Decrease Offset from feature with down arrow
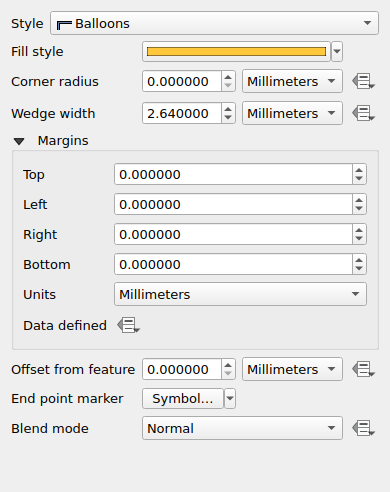This screenshot has width=390, height=492. pyautogui.click(x=228, y=374)
